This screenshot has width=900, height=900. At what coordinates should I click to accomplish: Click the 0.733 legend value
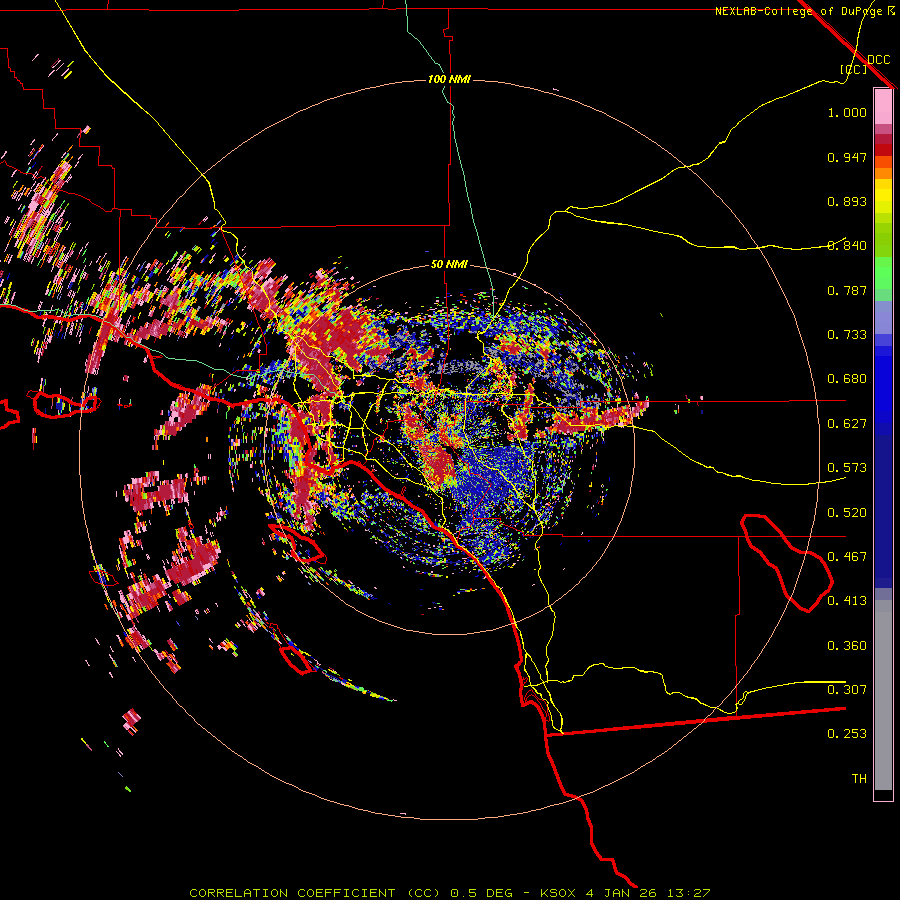click(847, 335)
